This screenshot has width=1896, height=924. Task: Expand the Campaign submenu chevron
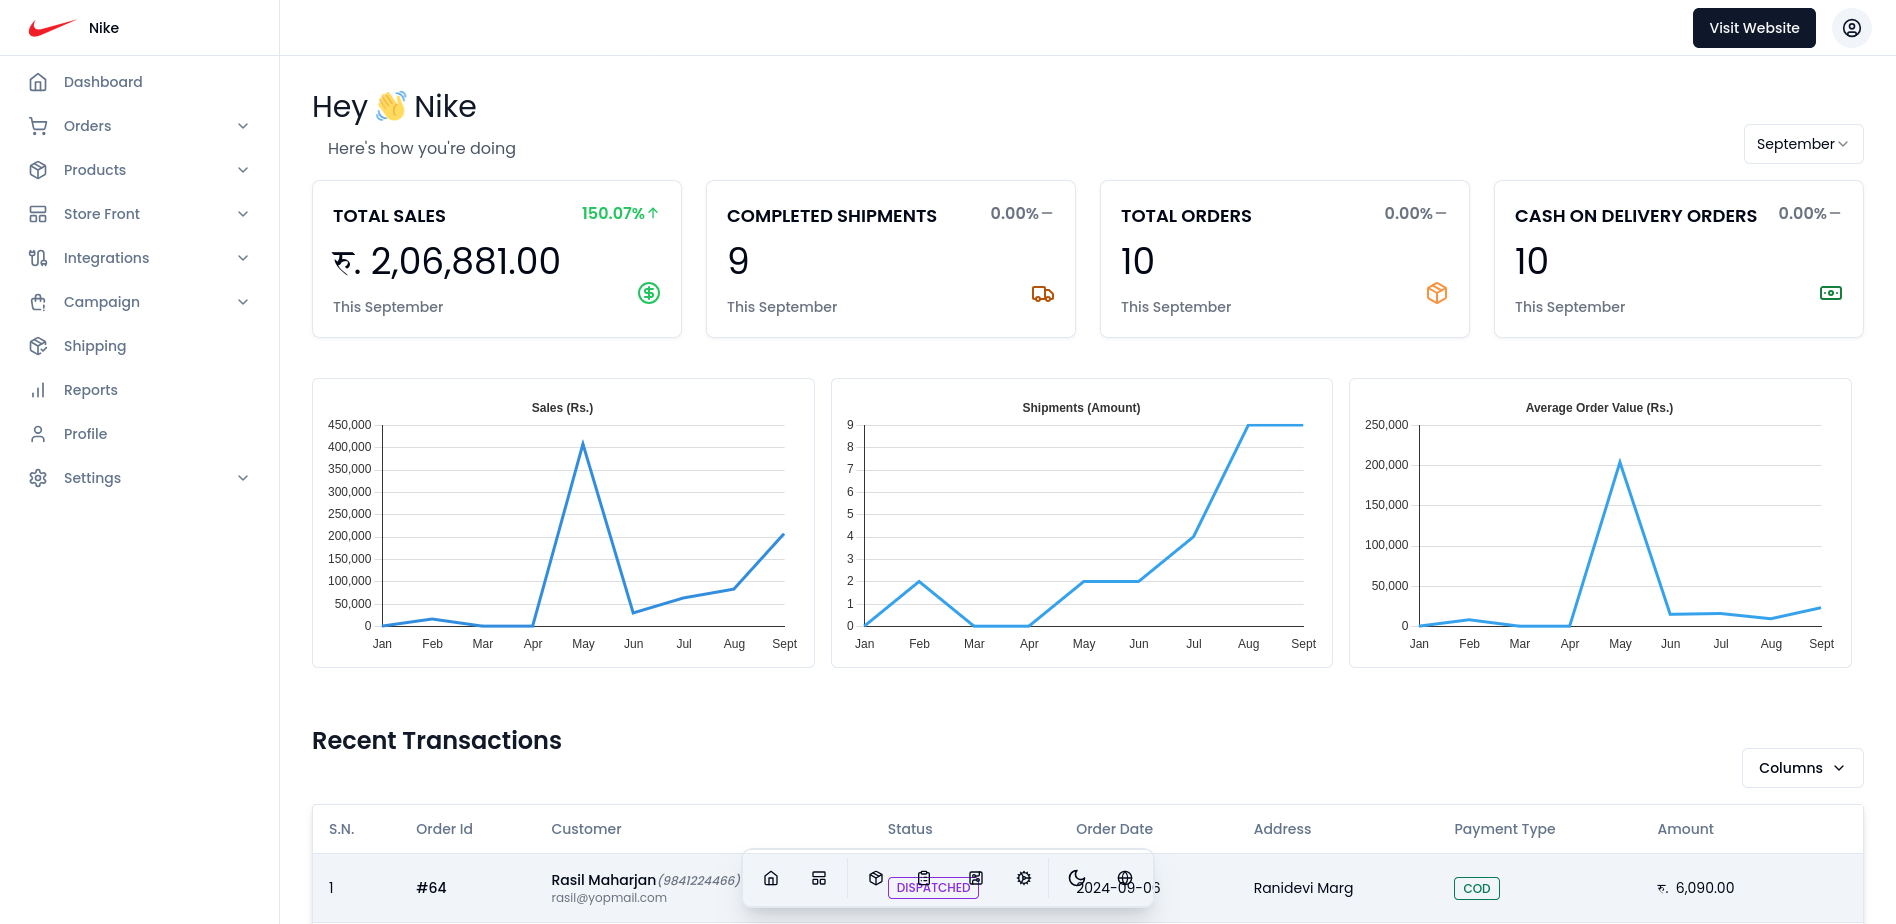coord(243,302)
